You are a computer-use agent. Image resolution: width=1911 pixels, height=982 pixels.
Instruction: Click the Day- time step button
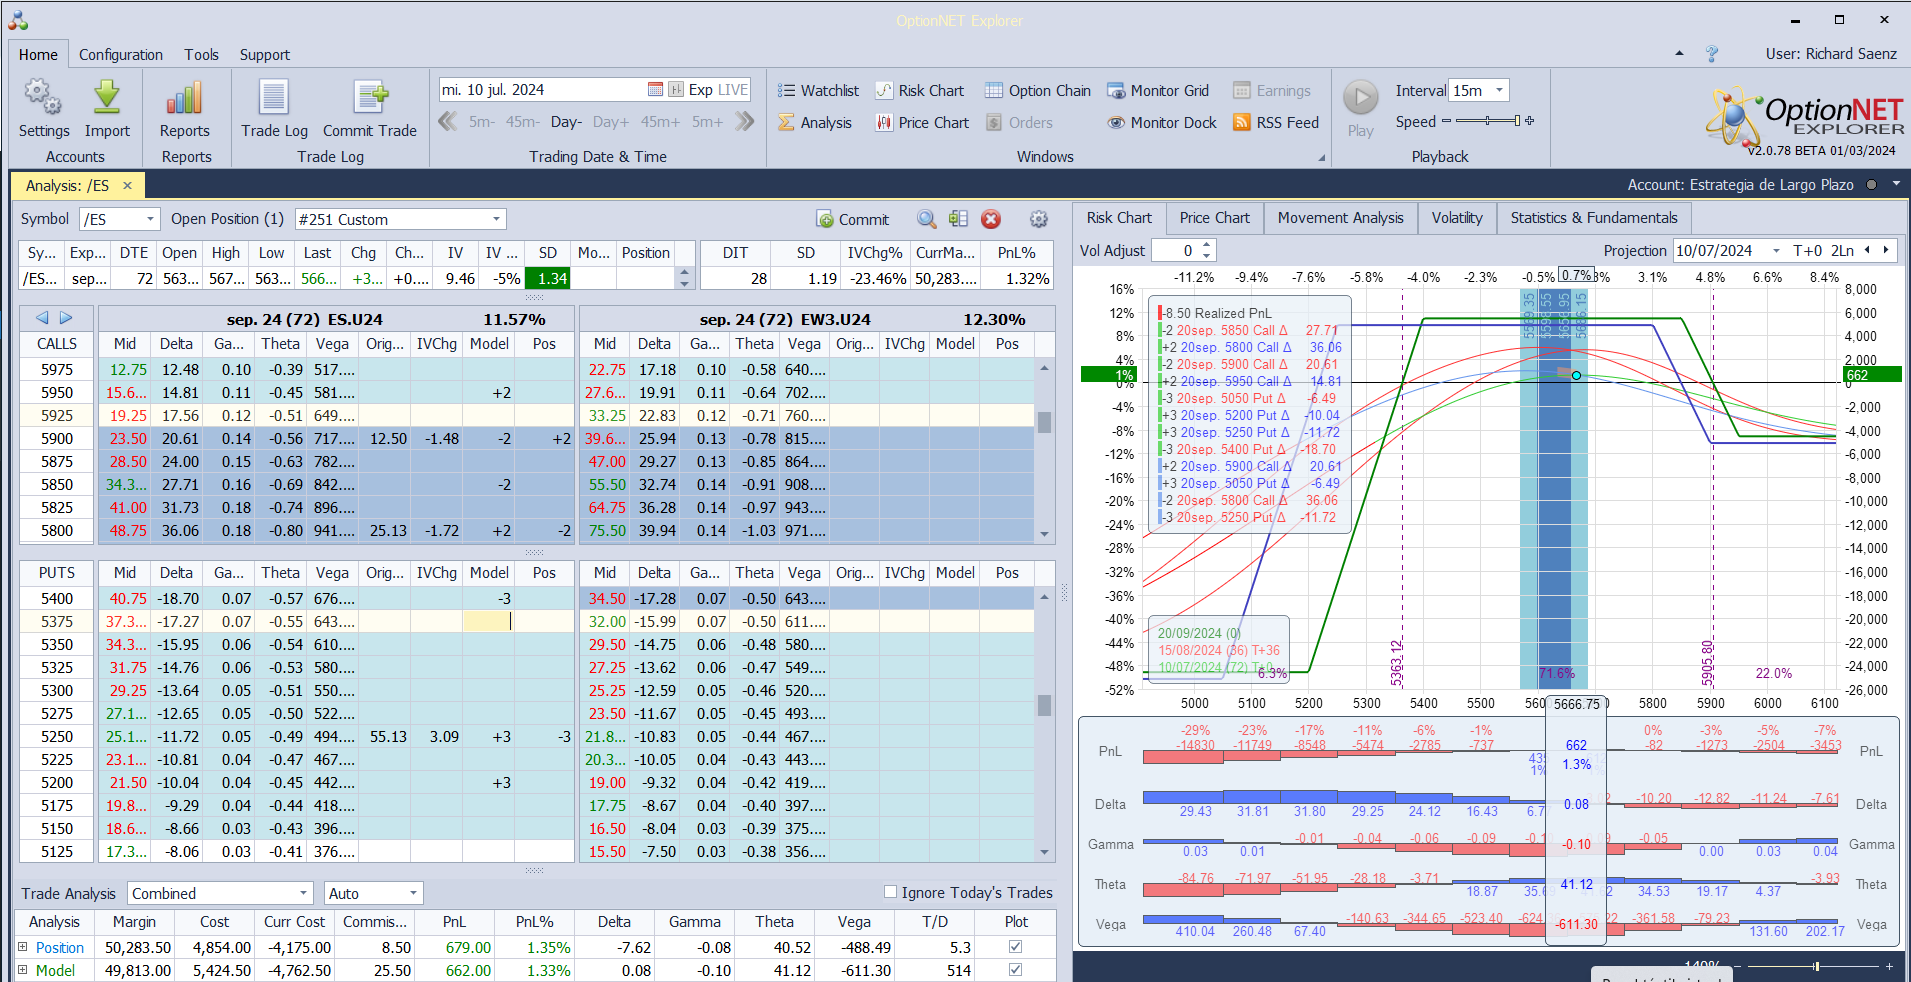[566, 122]
